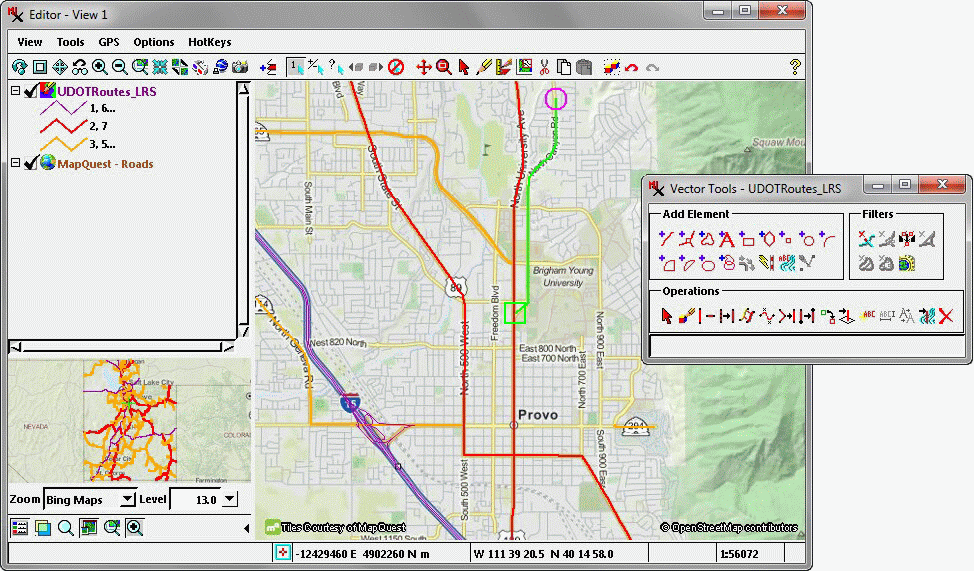
Task: Click the legend list icon below the Zoom bar
Action: 20,528
